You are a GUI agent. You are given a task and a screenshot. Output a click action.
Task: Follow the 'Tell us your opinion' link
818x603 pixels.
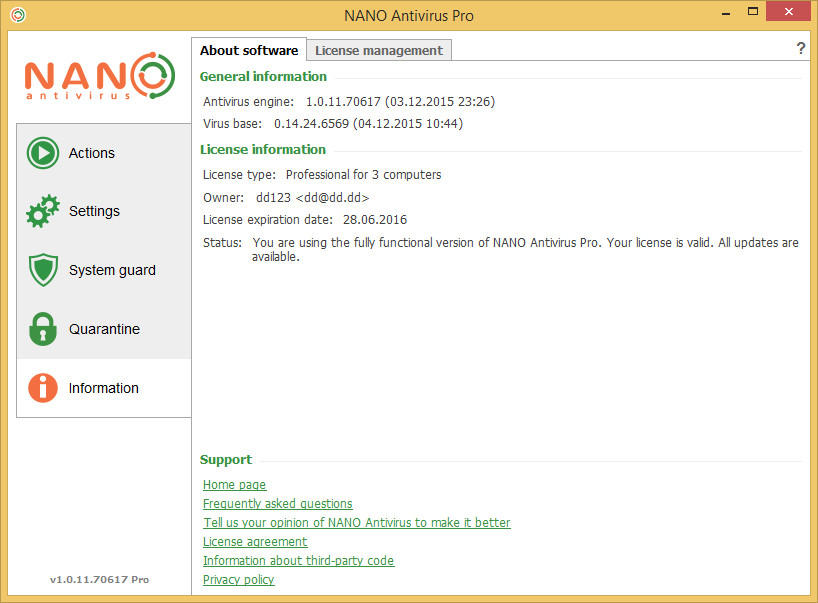coord(357,523)
